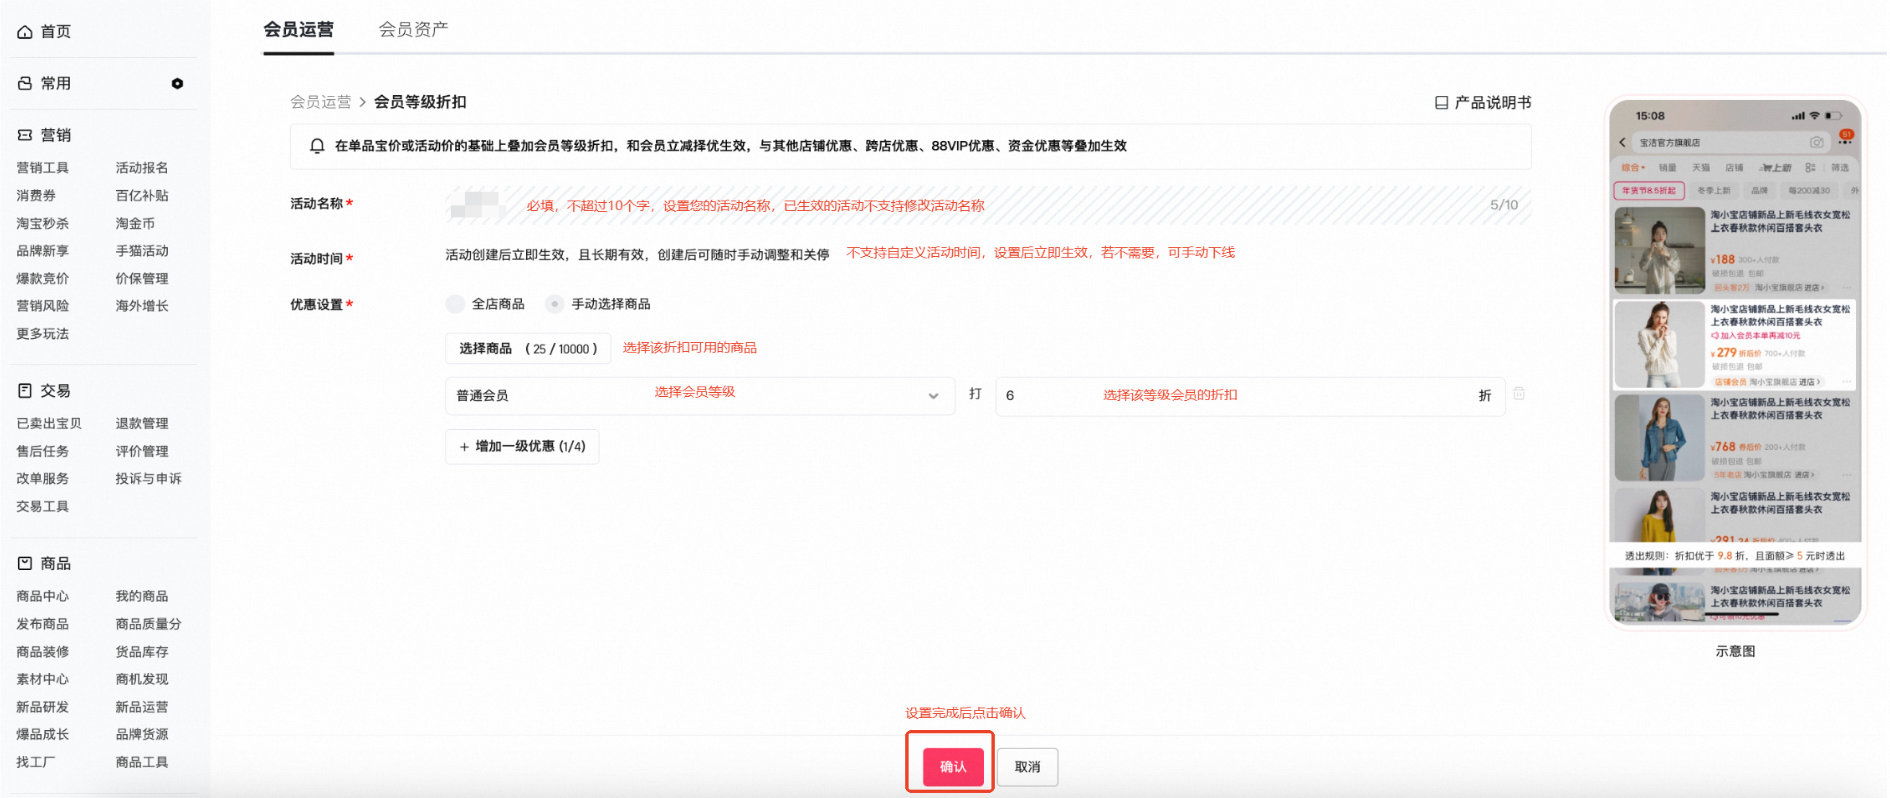1890x798 pixels.
Task: Open 爆款竞价 sidebar entry
Action: click(x=43, y=279)
